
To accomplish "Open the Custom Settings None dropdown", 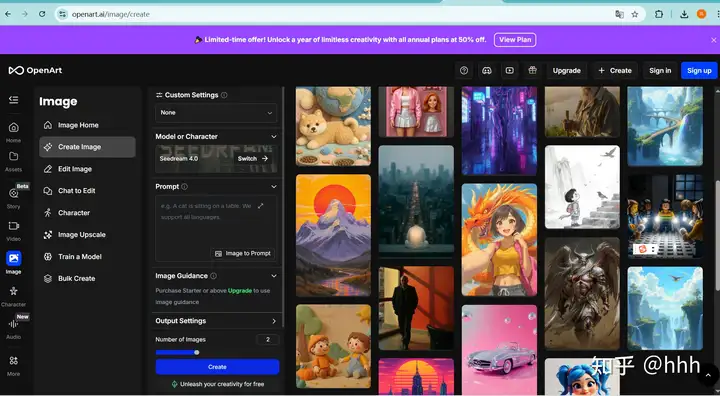I will click(x=216, y=113).
